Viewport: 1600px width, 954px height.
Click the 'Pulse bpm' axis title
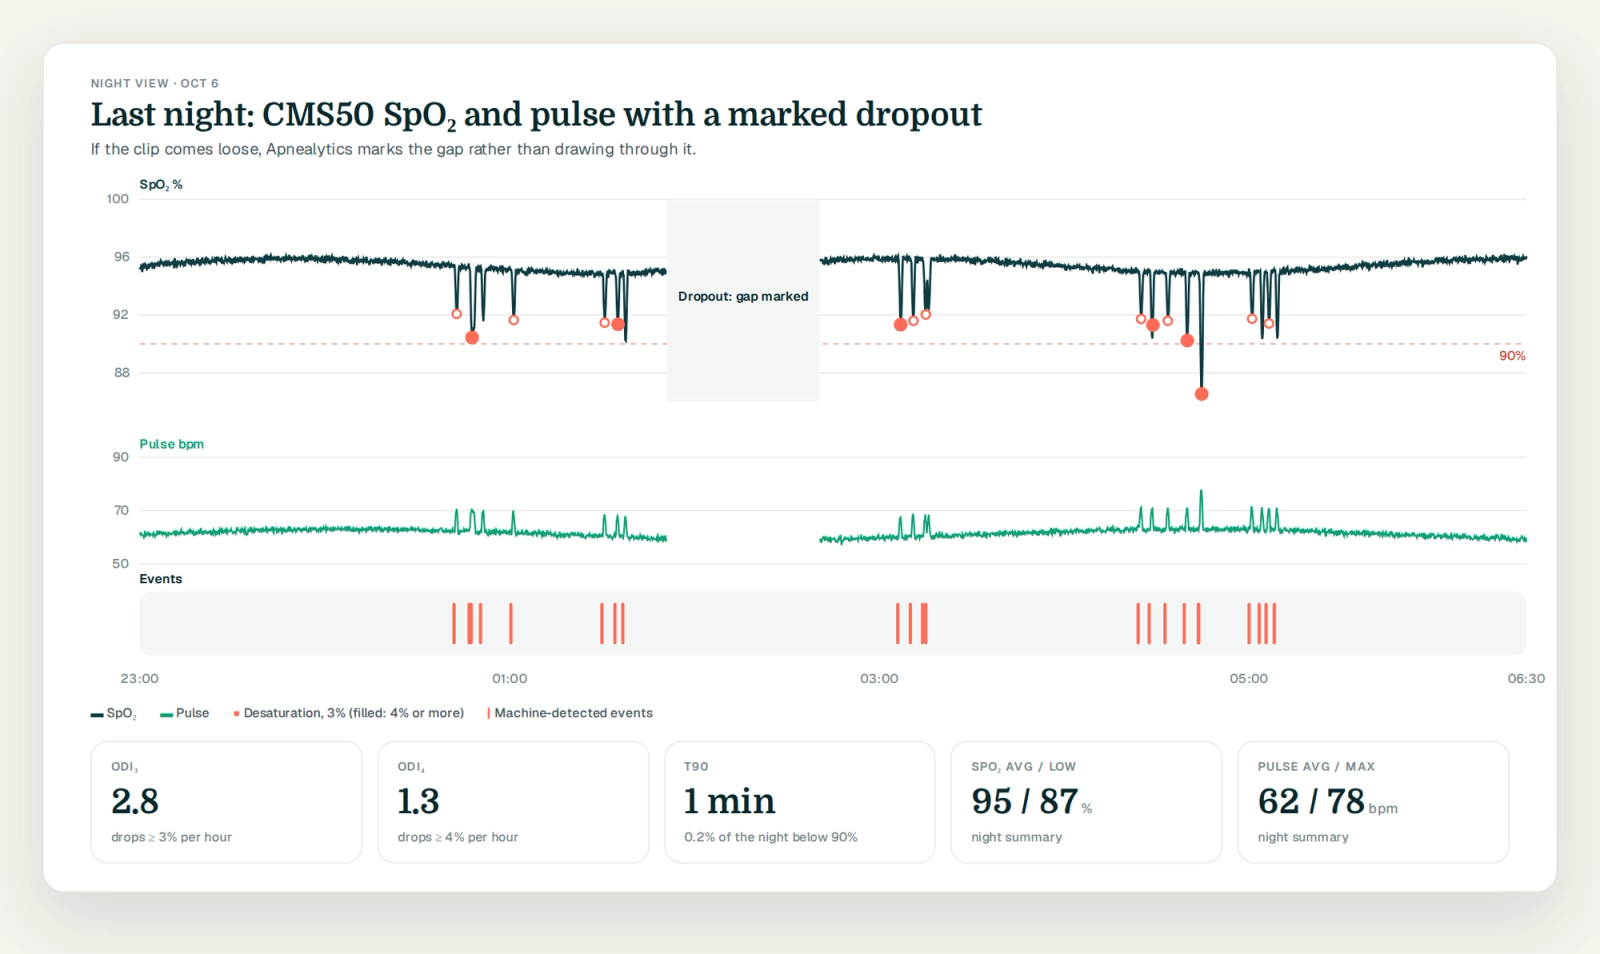171,444
